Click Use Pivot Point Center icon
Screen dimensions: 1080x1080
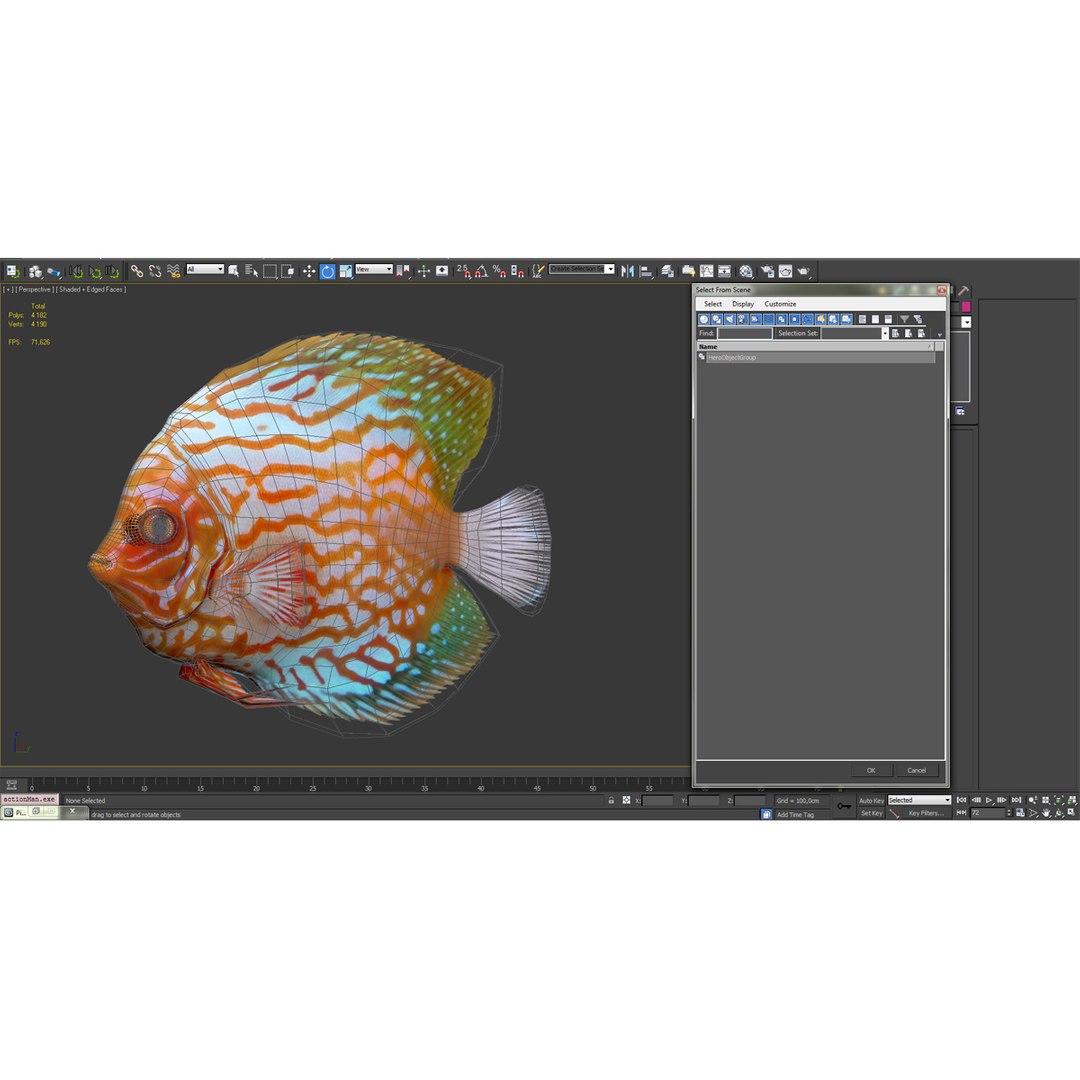(x=403, y=271)
